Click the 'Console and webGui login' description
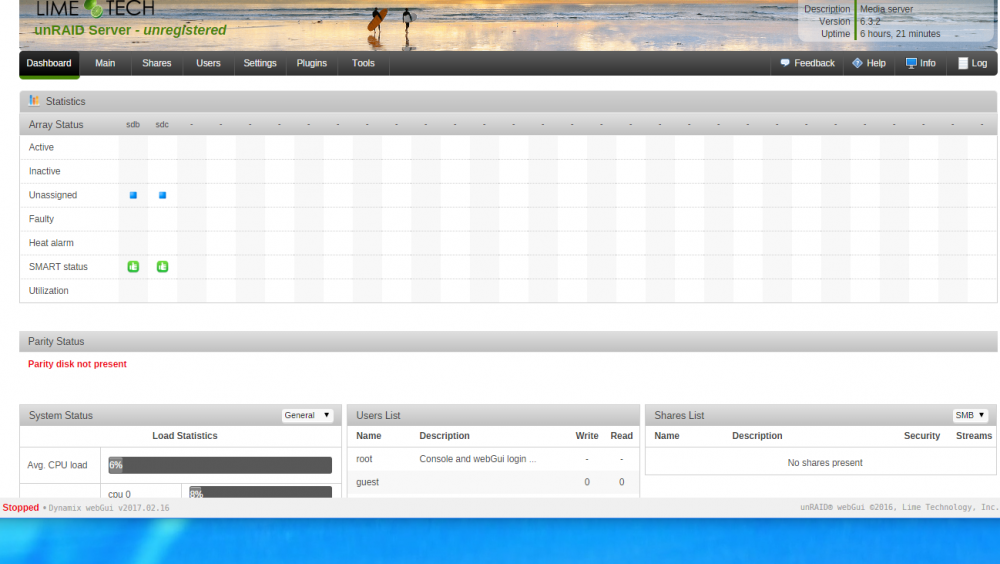Image resolution: width=1000 pixels, height=564 pixels. click(x=478, y=459)
